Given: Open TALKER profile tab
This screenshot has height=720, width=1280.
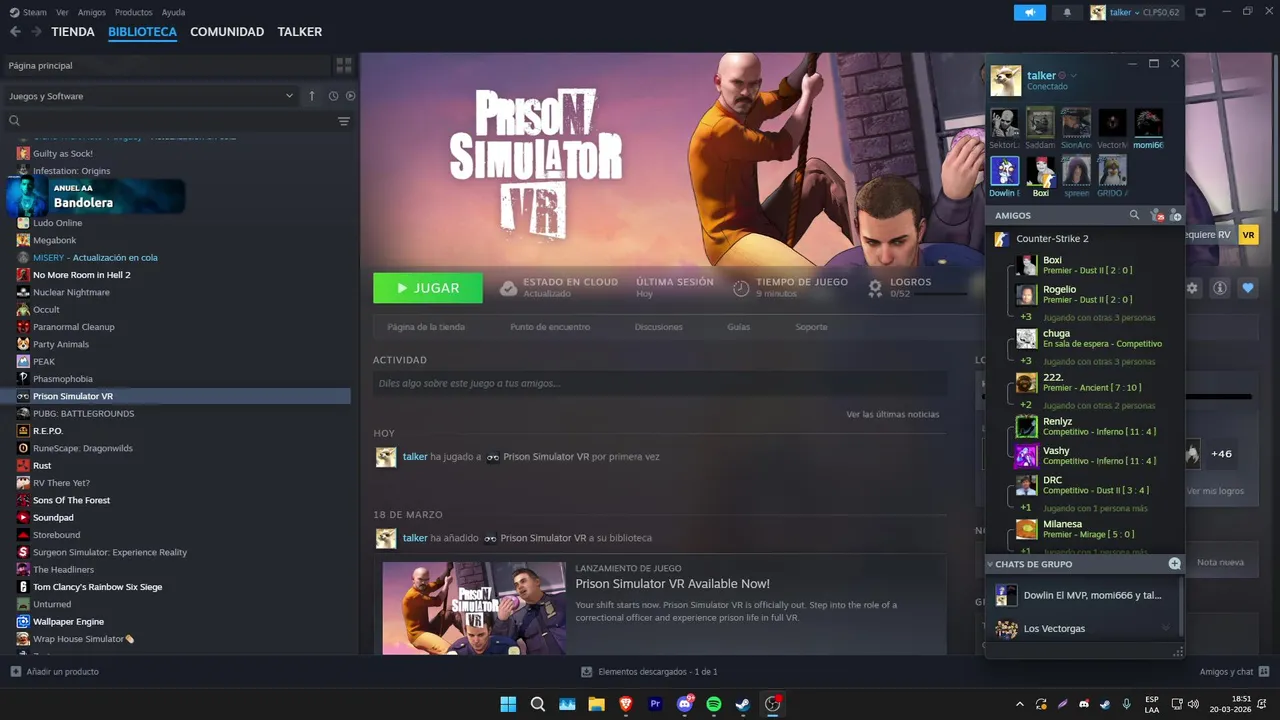Looking at the screenshot, I should coord(300,32).
